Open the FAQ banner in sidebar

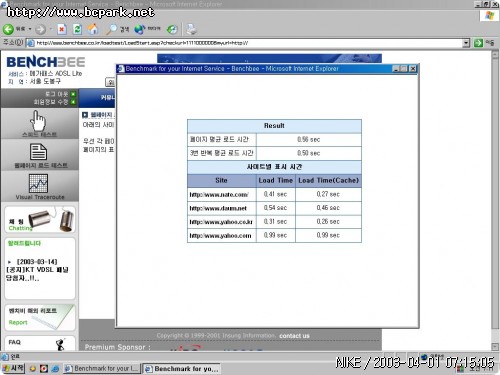point(40,343)
